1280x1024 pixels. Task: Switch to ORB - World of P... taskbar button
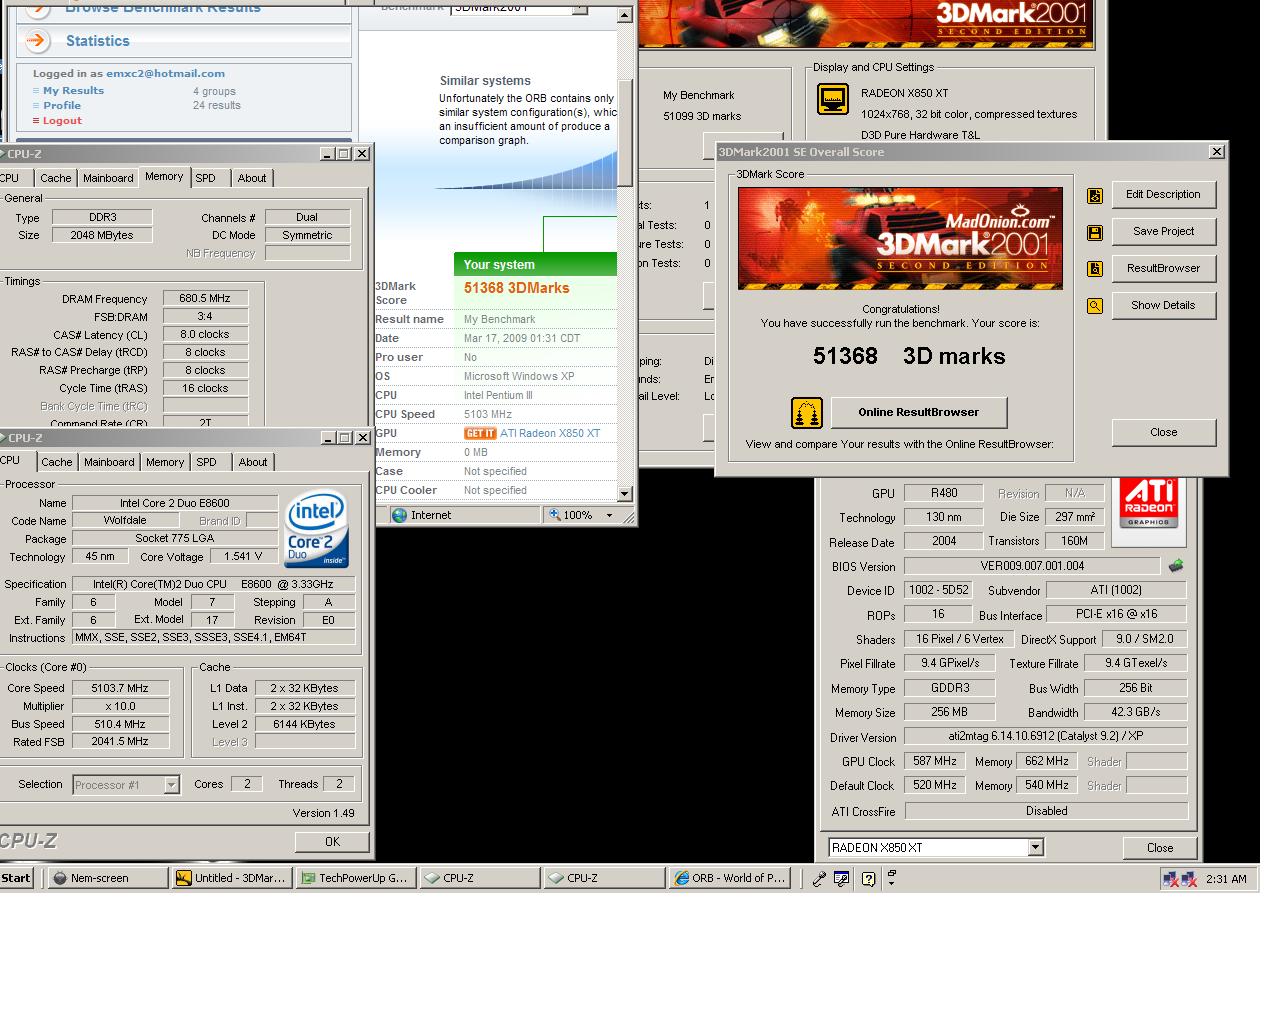pyautogui.click(x=729, y=878)
